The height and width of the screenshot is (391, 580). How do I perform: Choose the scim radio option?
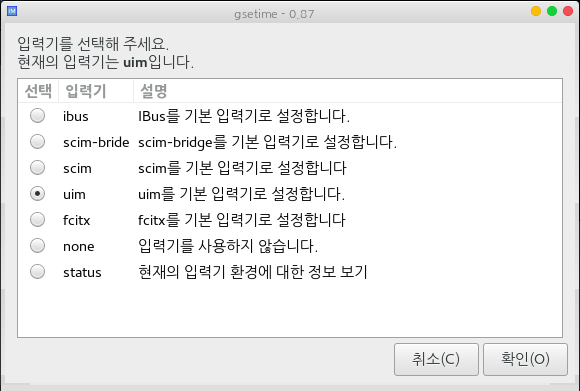tap(37, 168)
